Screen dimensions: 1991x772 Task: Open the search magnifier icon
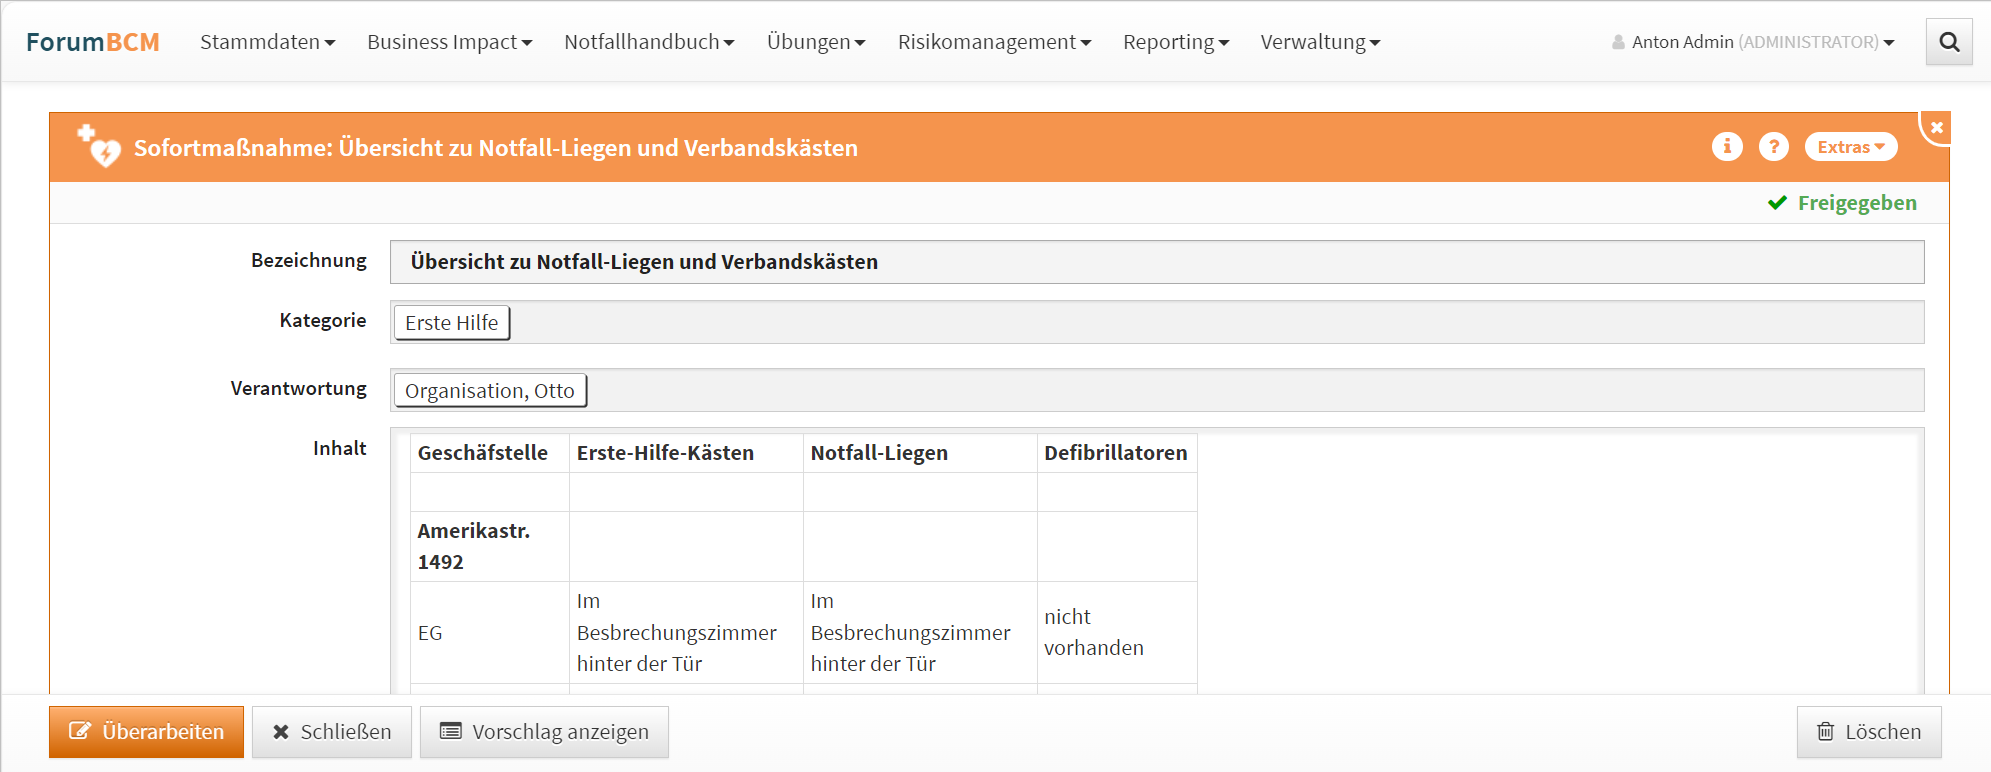(1949, 42)
